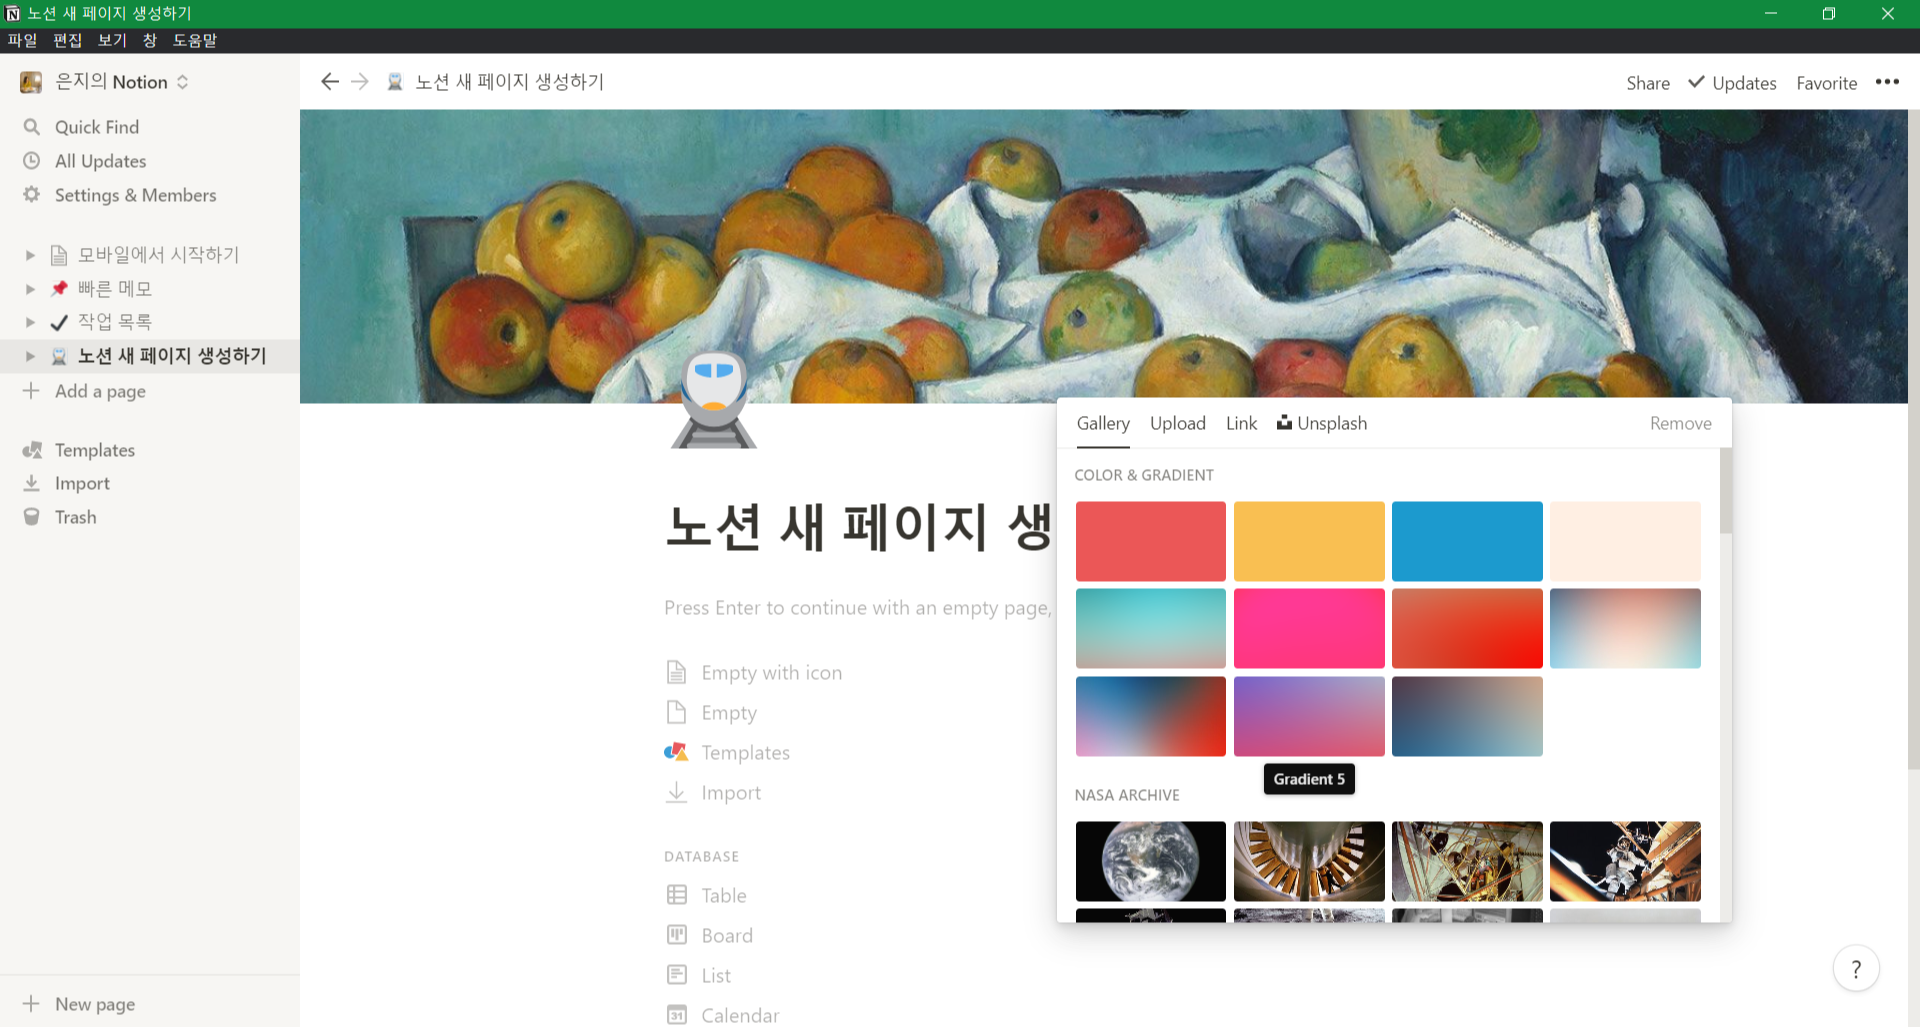The image size is (1920, 1027).
Task: Click the All Updates clock icon
Action: point(32,161)
